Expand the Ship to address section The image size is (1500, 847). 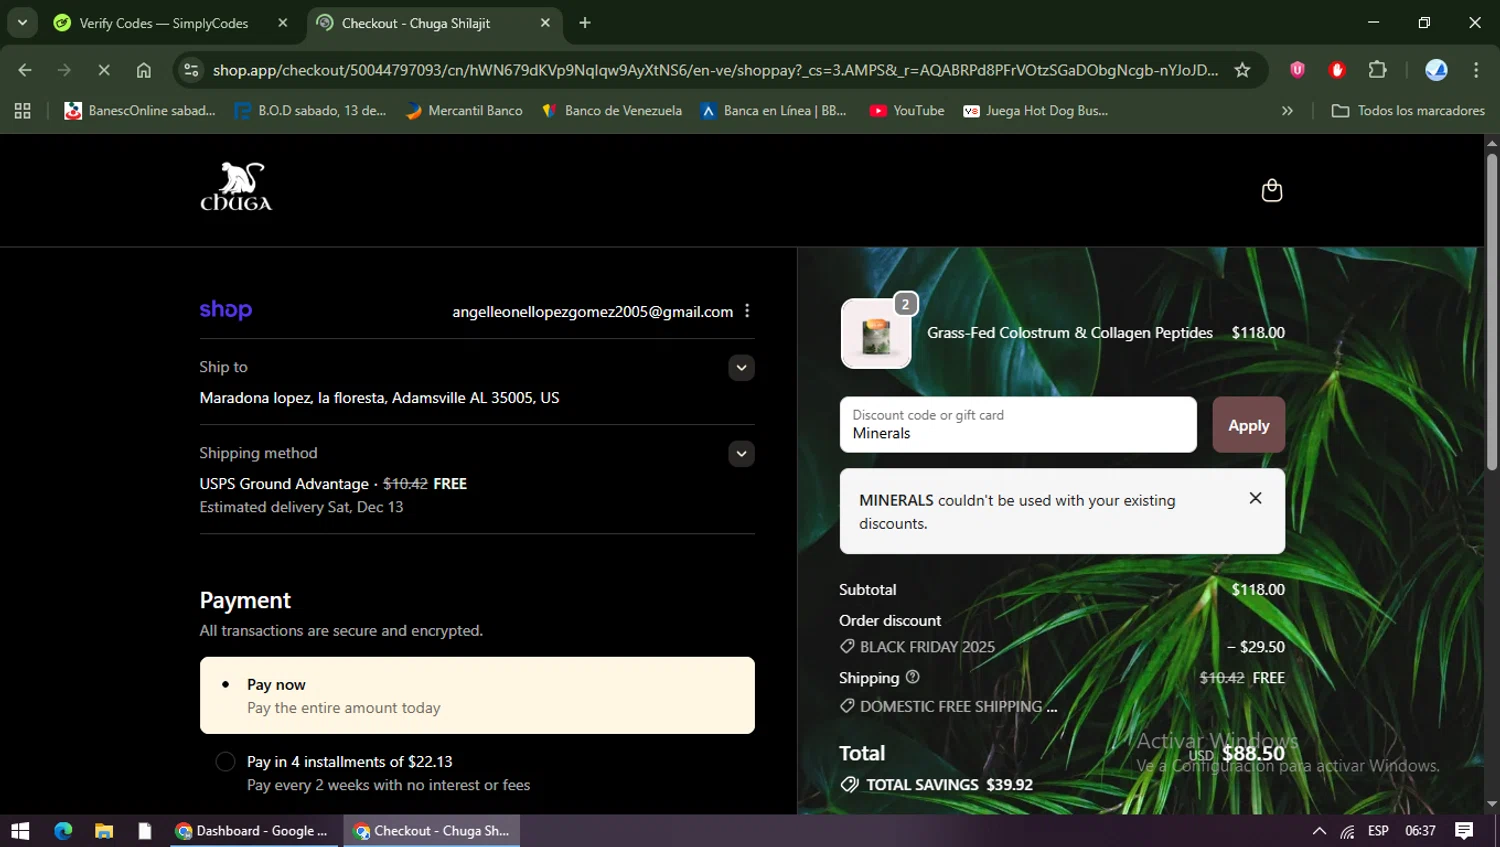[741, 367]
